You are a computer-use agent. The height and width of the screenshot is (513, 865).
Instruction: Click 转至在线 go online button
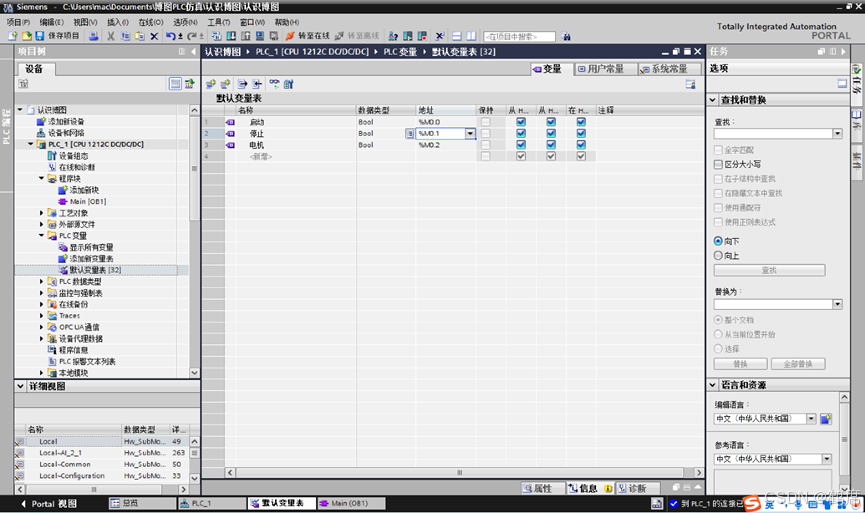click(308, 36)
